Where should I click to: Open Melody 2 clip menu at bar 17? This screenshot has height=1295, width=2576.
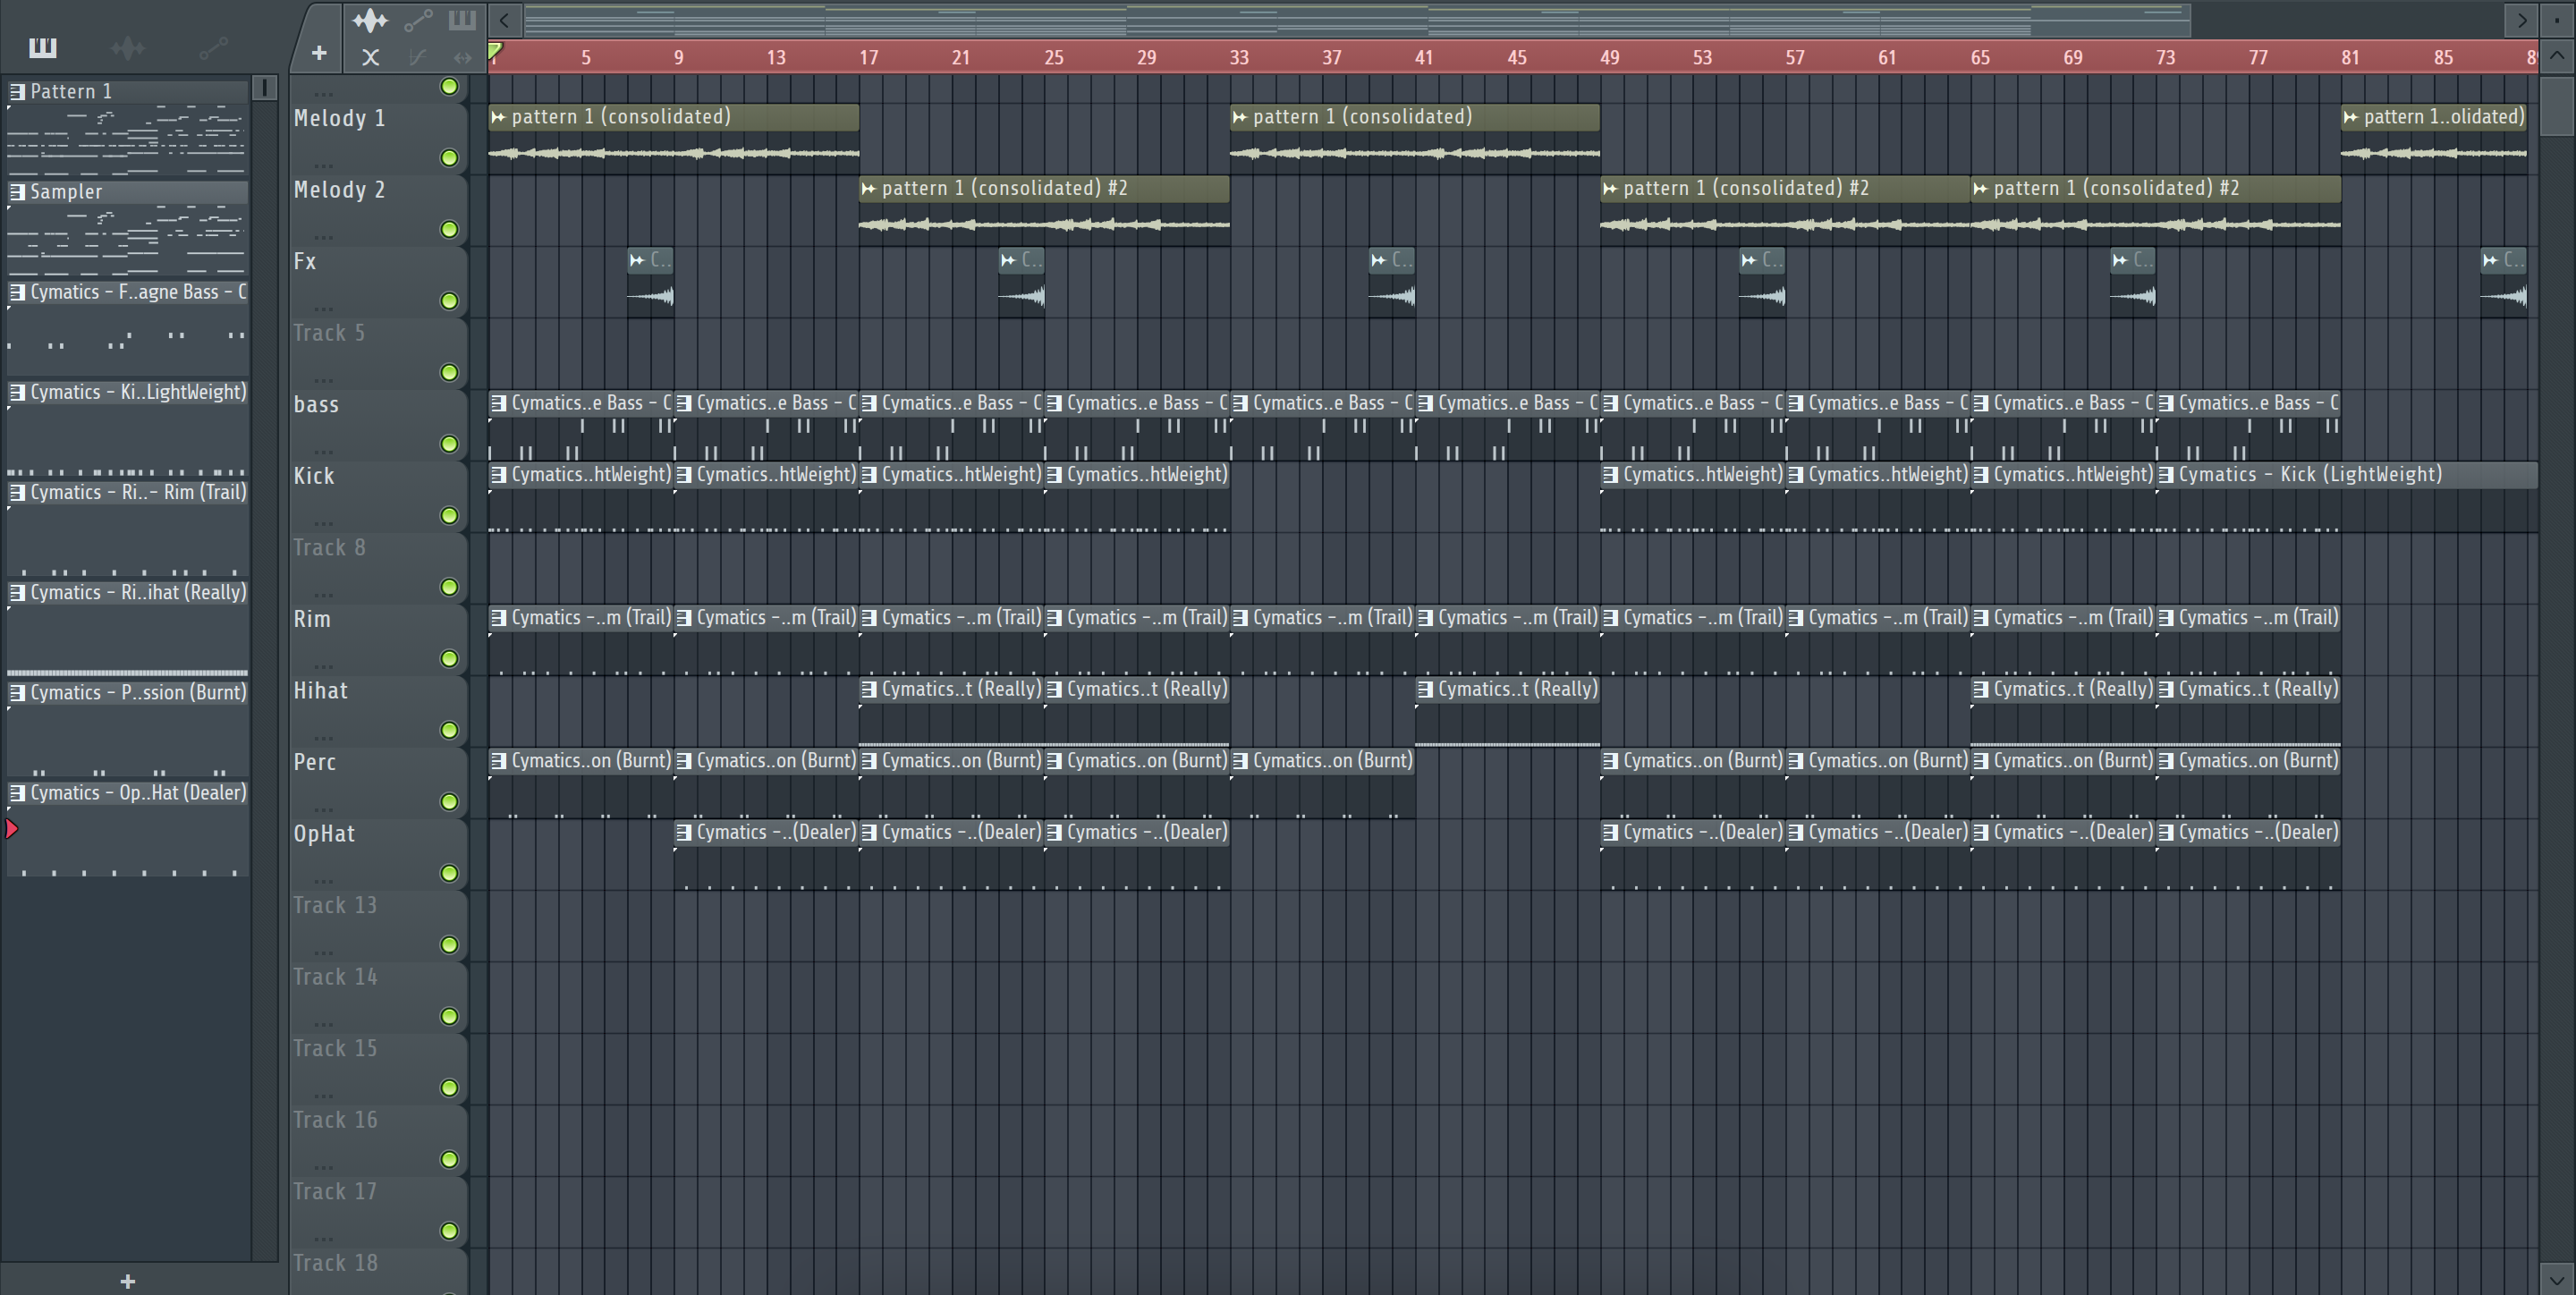tap(869, 188)
